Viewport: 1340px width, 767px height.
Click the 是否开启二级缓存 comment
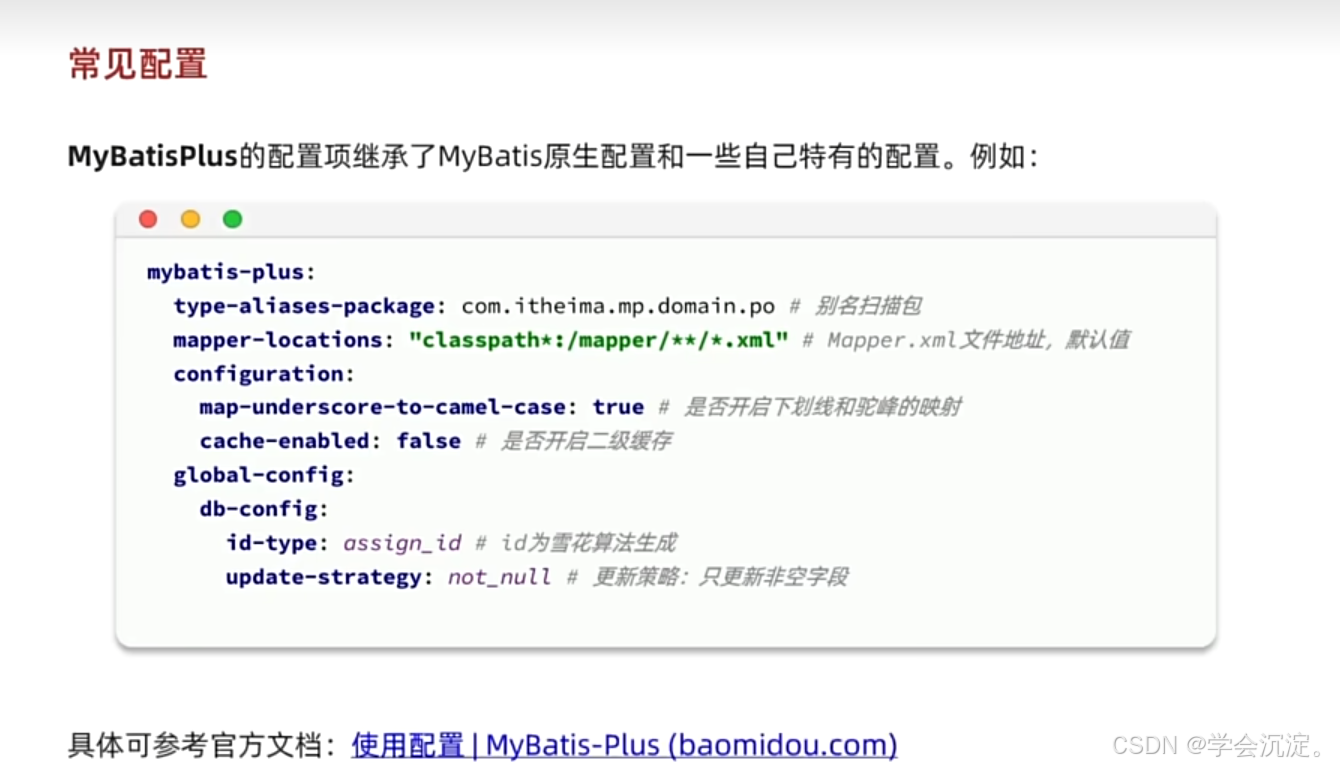pos(573,441)
